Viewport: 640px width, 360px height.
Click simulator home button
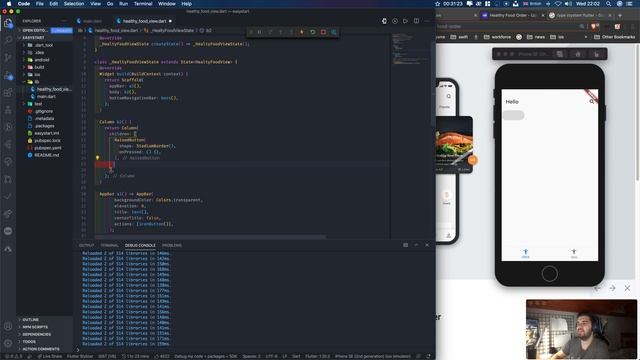click(x=549, y=273)
